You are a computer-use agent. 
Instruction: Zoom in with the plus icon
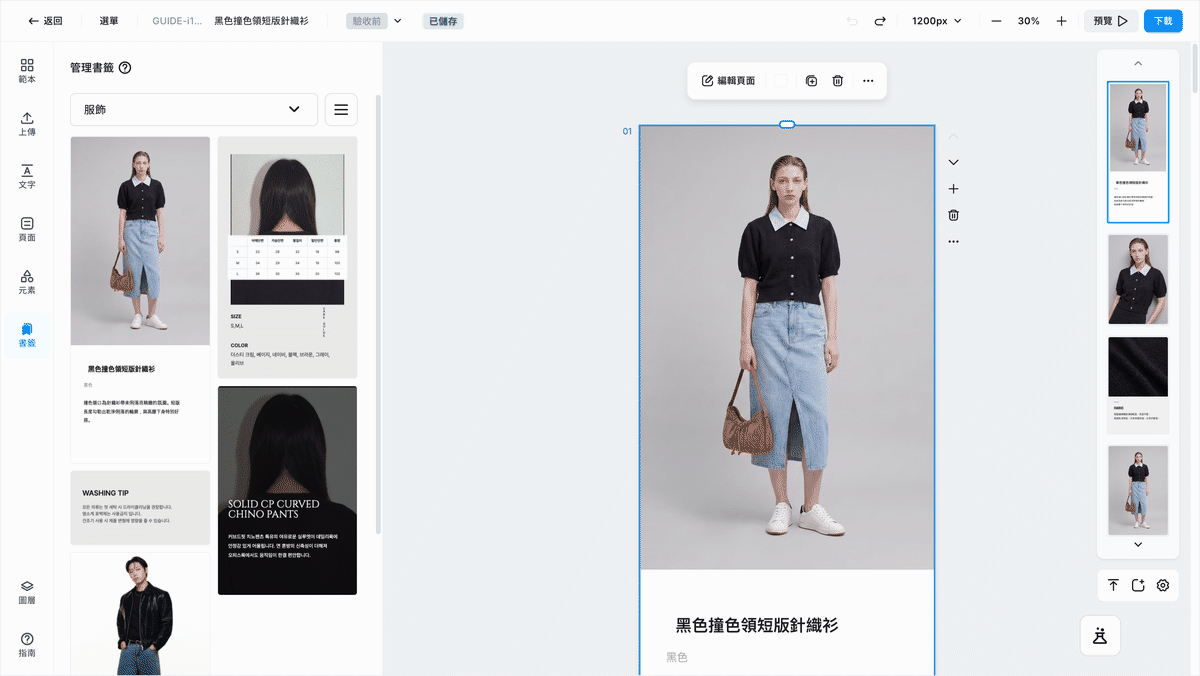(x=1061, y=21)
